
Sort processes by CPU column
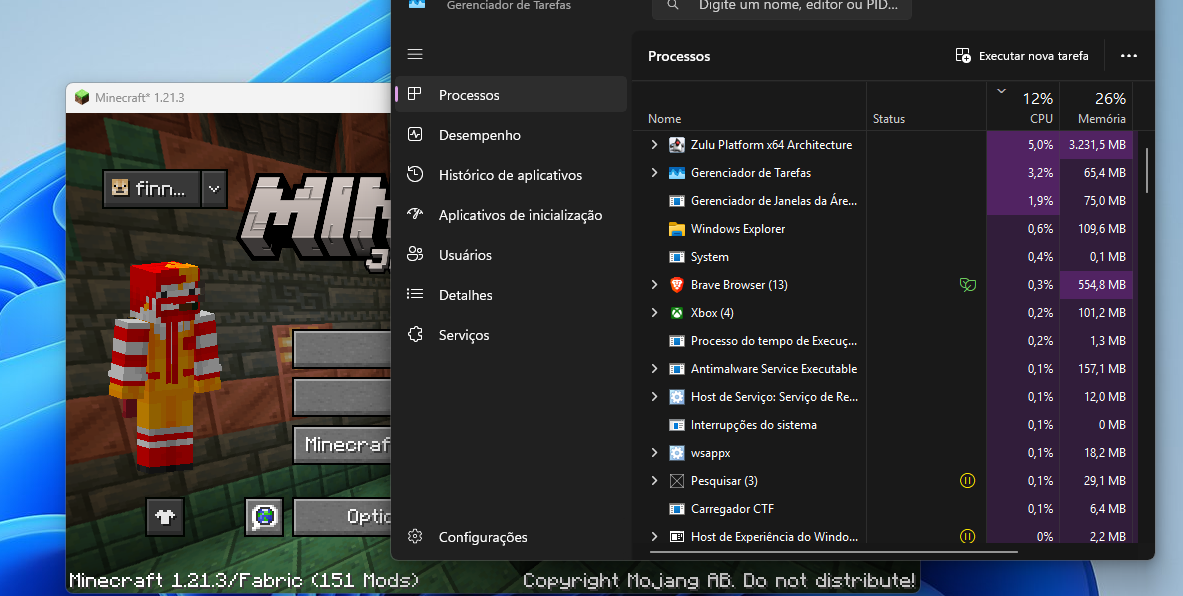click(x=1023, y=106)
